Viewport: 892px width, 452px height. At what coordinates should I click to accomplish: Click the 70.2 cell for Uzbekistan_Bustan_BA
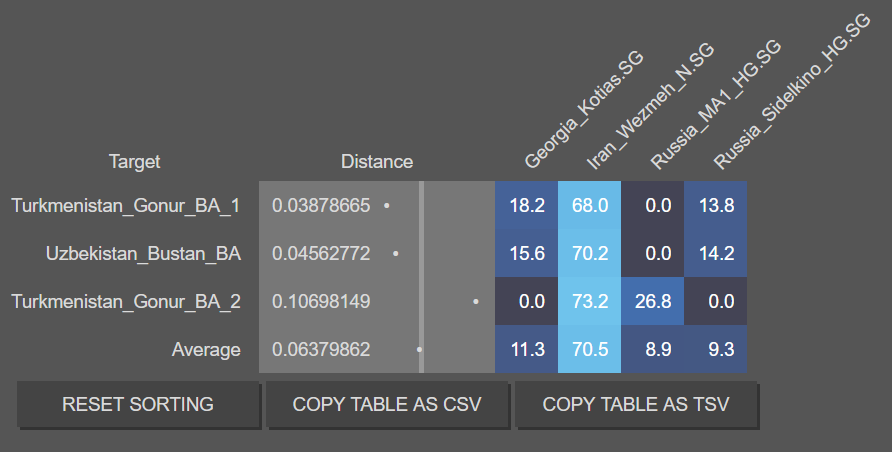point(589,254)
